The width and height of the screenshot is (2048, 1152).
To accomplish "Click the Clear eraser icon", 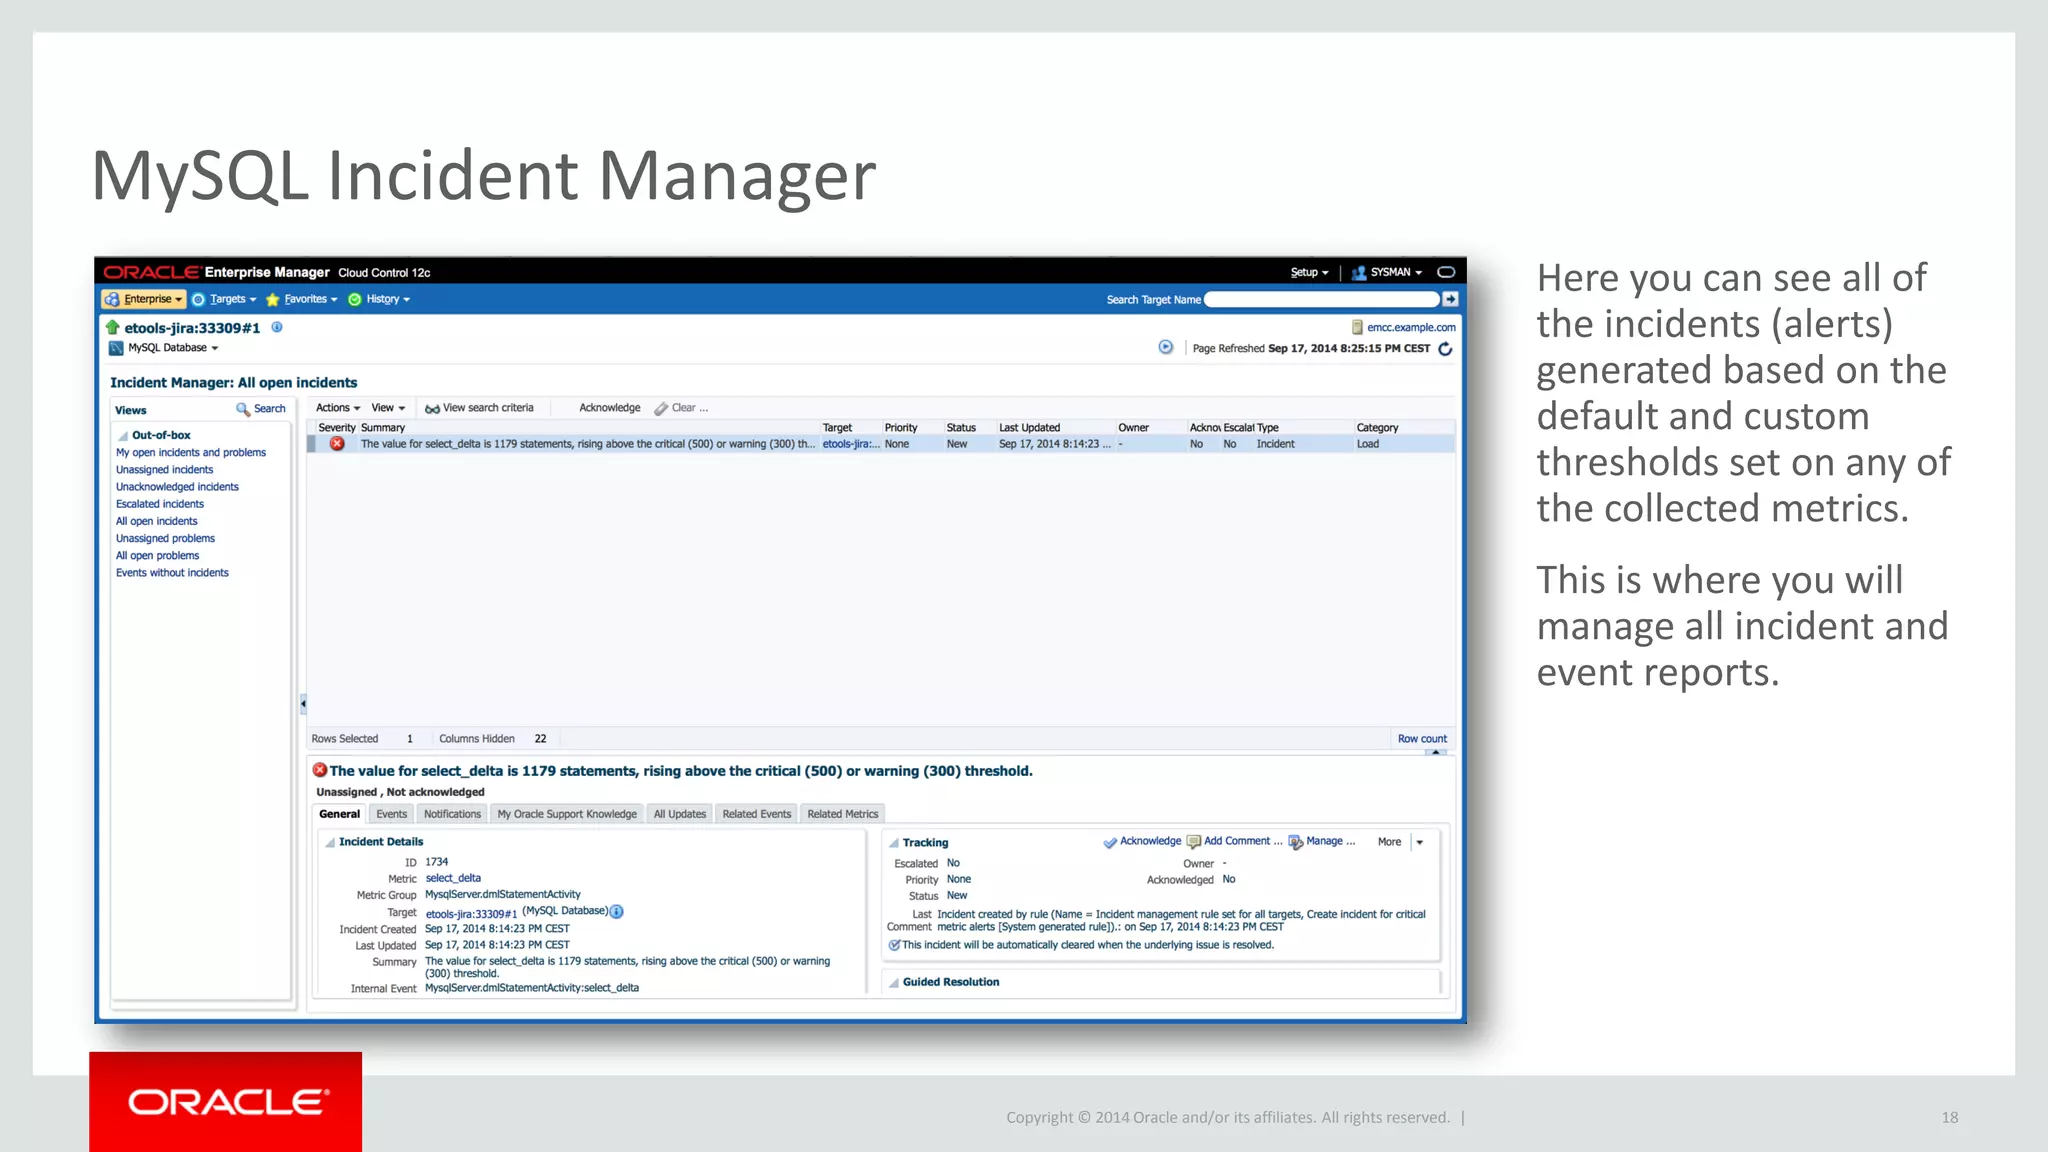I will [661, 408].
